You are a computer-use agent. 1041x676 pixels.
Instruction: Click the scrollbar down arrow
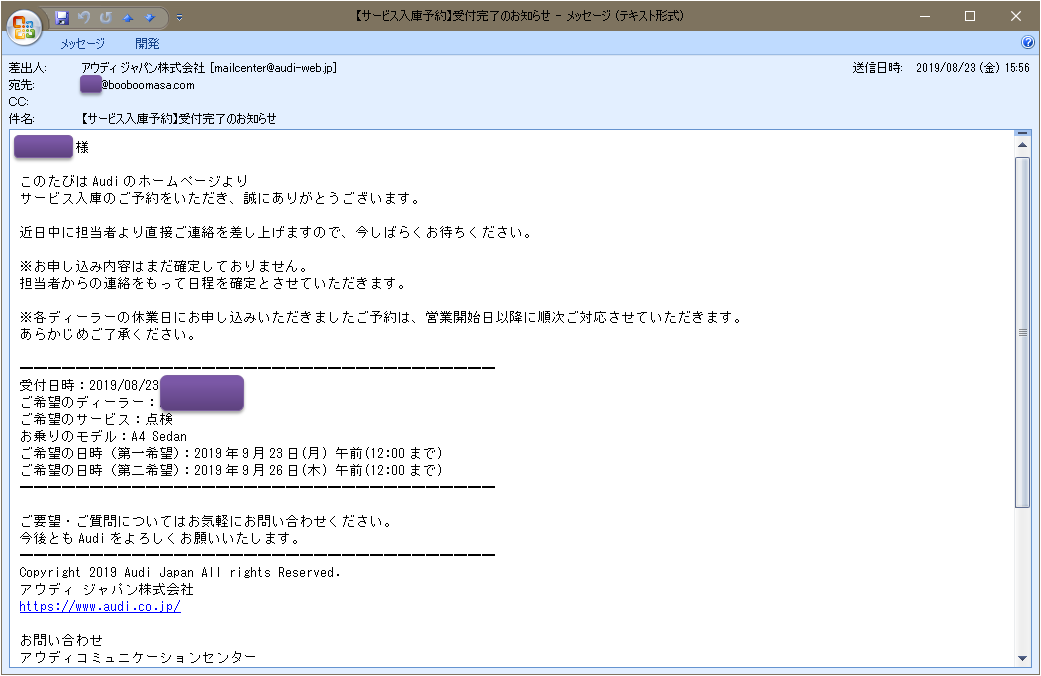[x=1022, y=659]
